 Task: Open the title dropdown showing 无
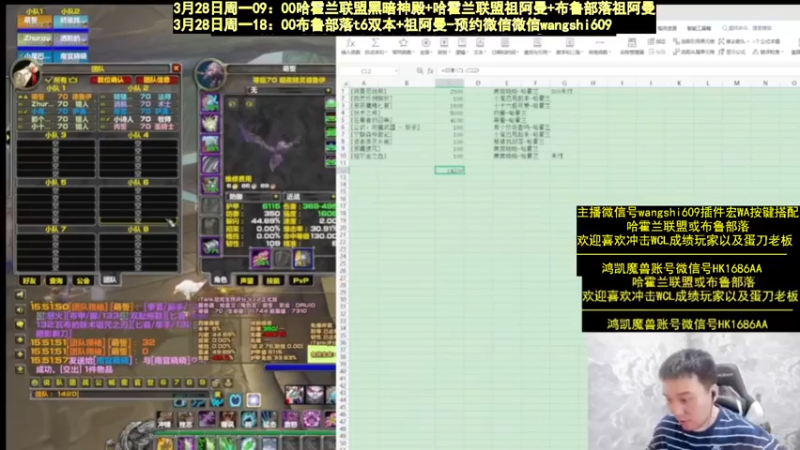289,90
